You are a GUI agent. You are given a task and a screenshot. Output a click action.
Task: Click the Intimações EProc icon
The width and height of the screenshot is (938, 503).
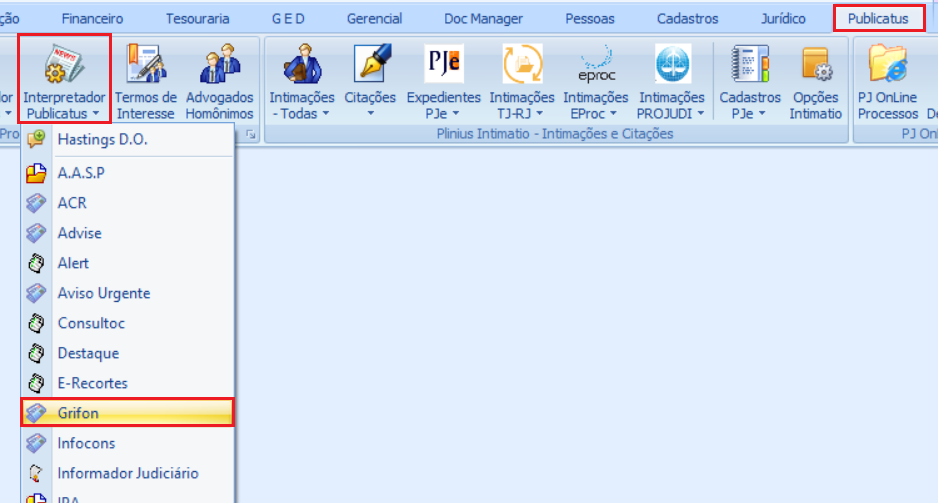(596, 63)
